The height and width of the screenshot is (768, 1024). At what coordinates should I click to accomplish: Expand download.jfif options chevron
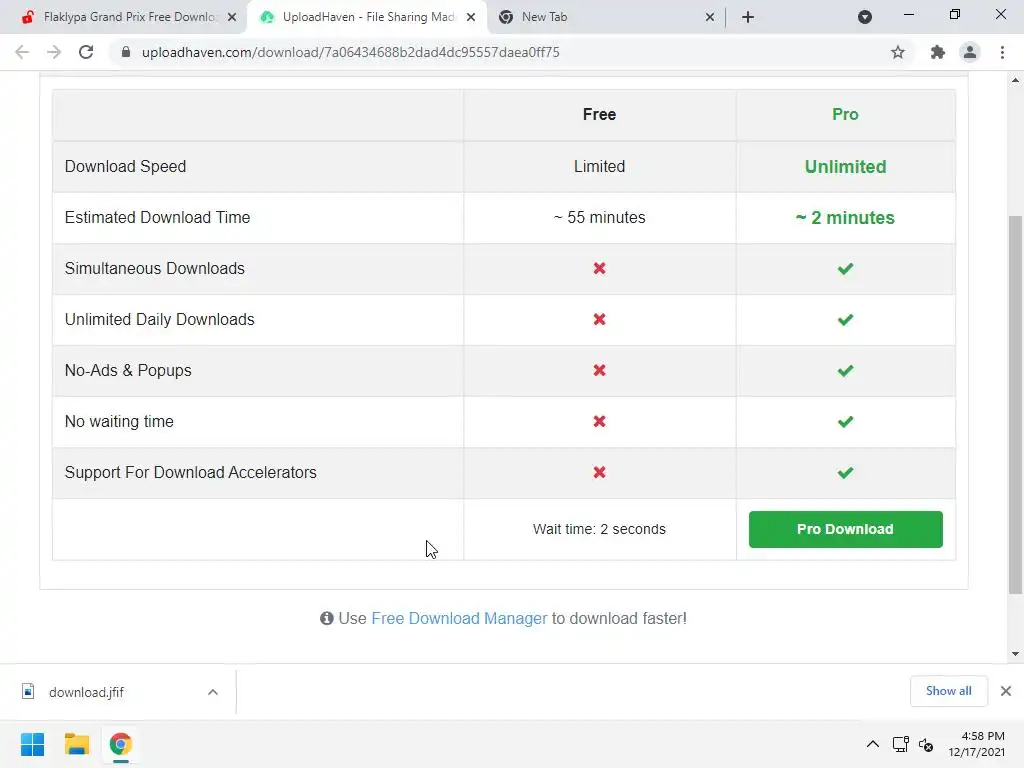tap(212, 692)
